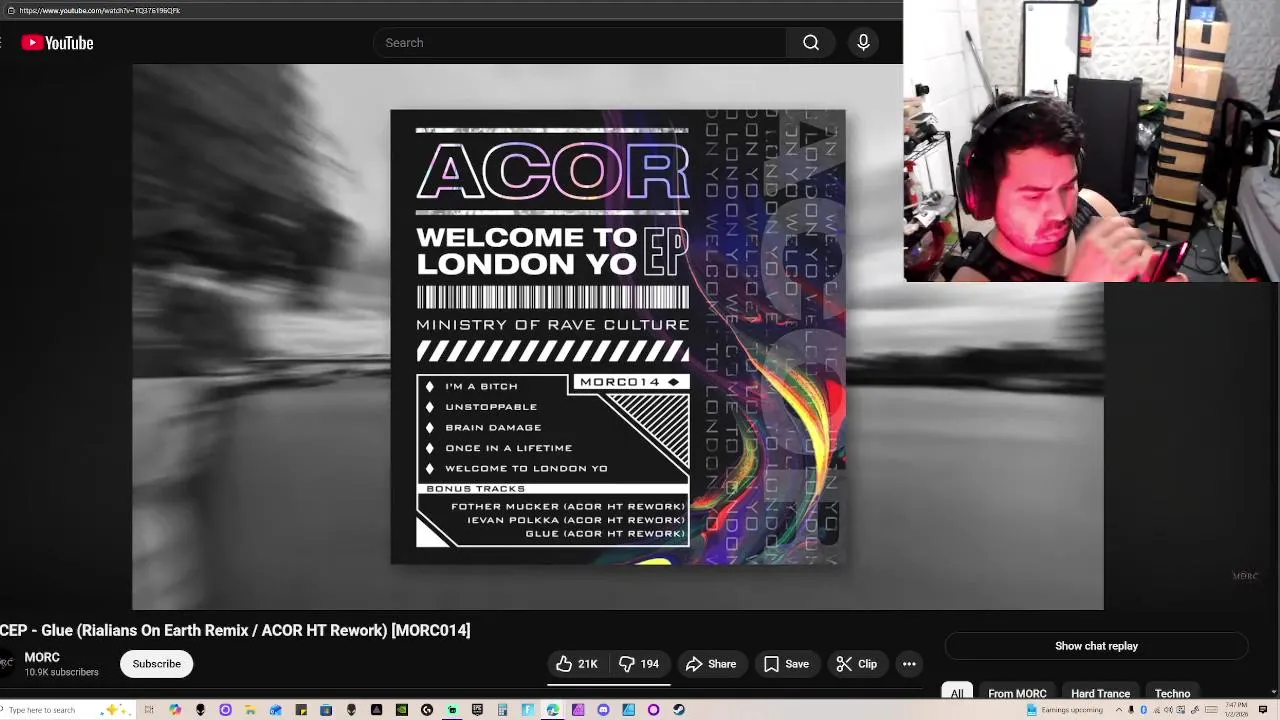Open the volume control in the system tray

click(1168, 710)
